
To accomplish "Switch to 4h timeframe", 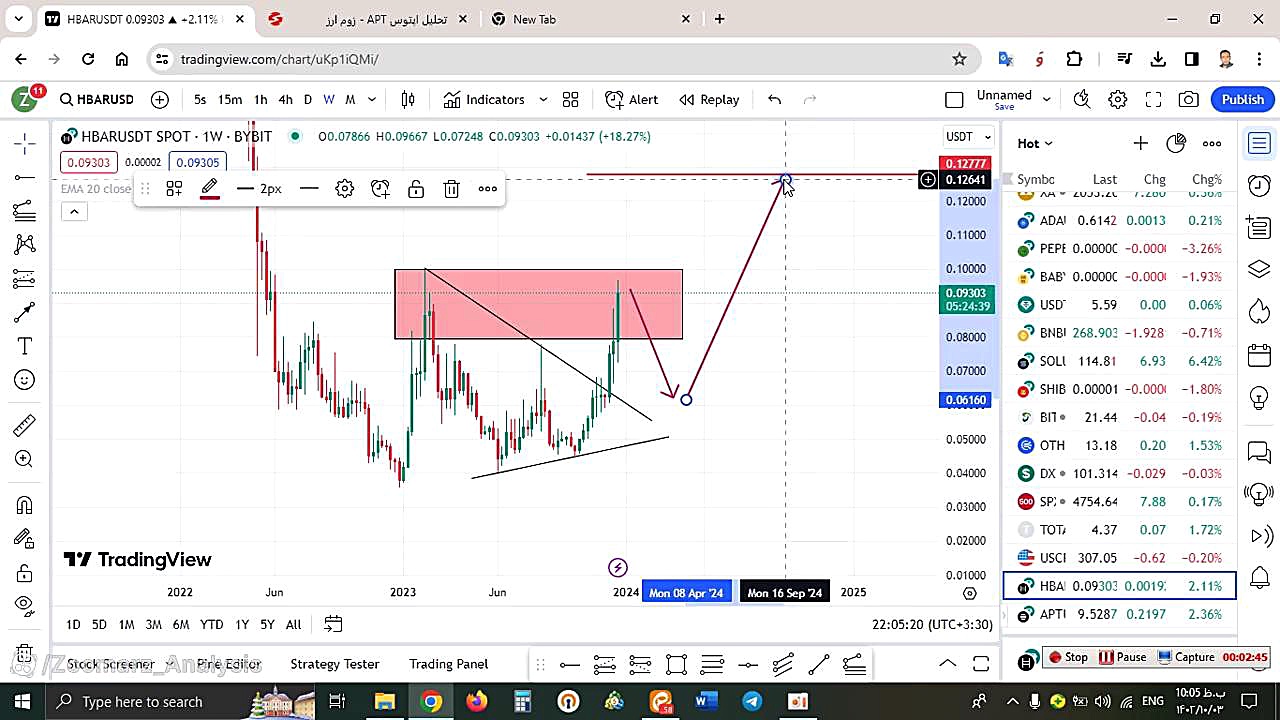I will click(285, 99).
